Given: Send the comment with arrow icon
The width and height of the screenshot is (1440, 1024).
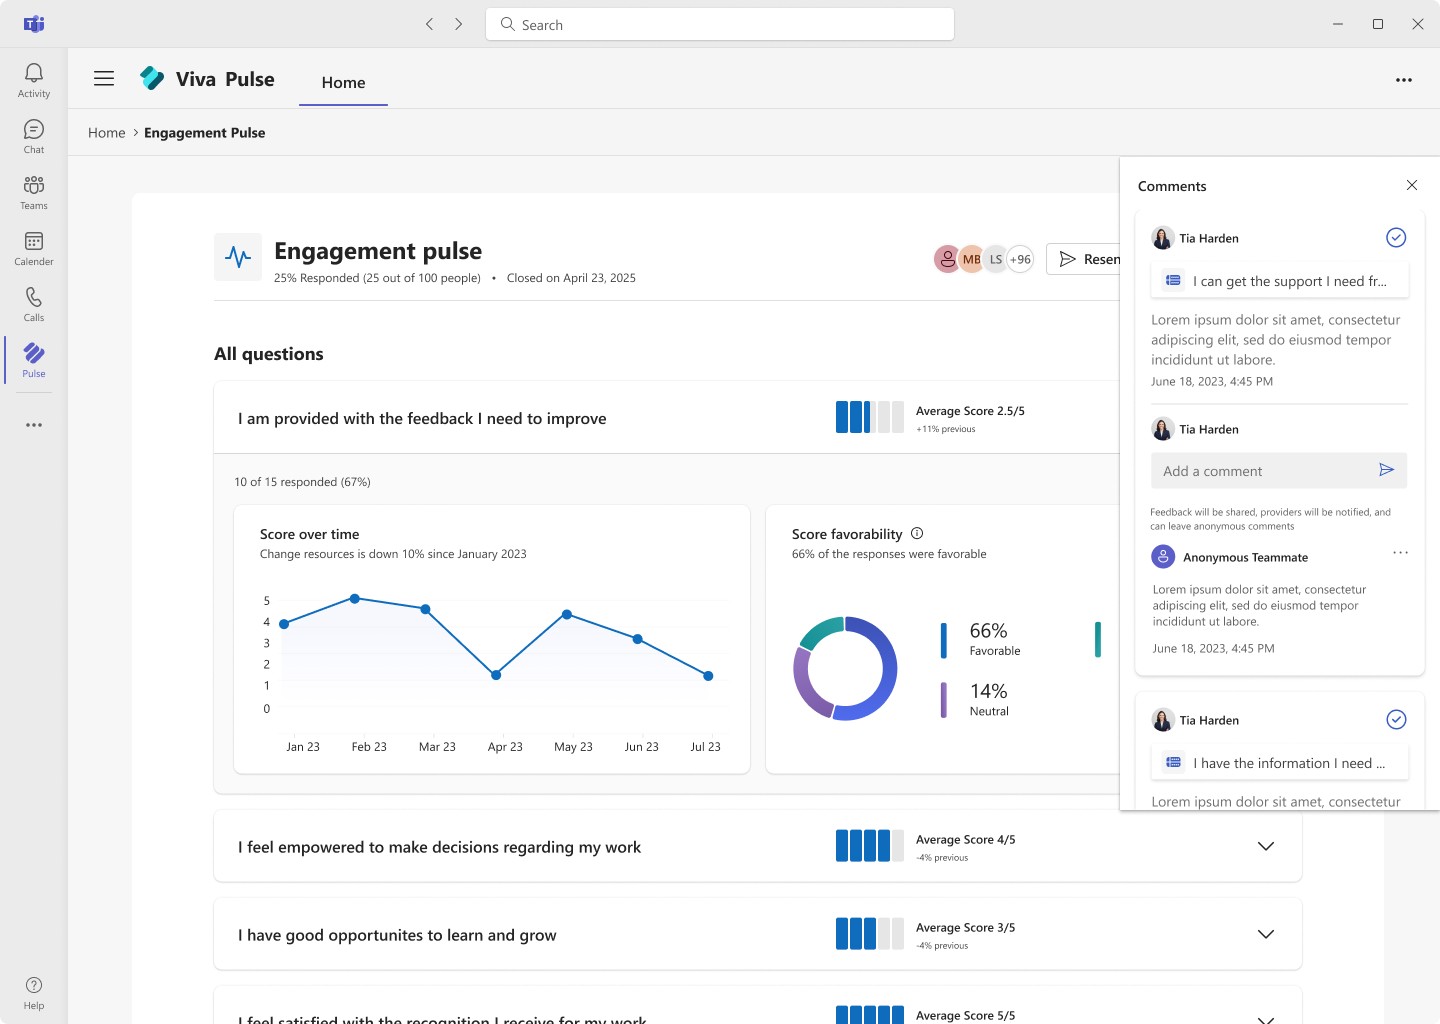Looking at the screenshot, I should pyautogui.click(x=1386, y=470).
